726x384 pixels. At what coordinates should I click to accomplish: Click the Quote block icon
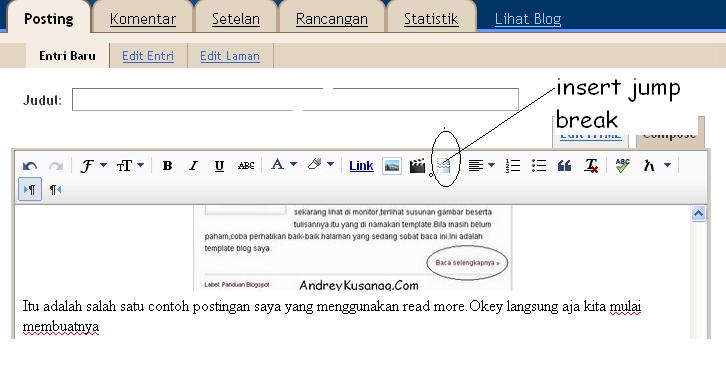point(564,165)
